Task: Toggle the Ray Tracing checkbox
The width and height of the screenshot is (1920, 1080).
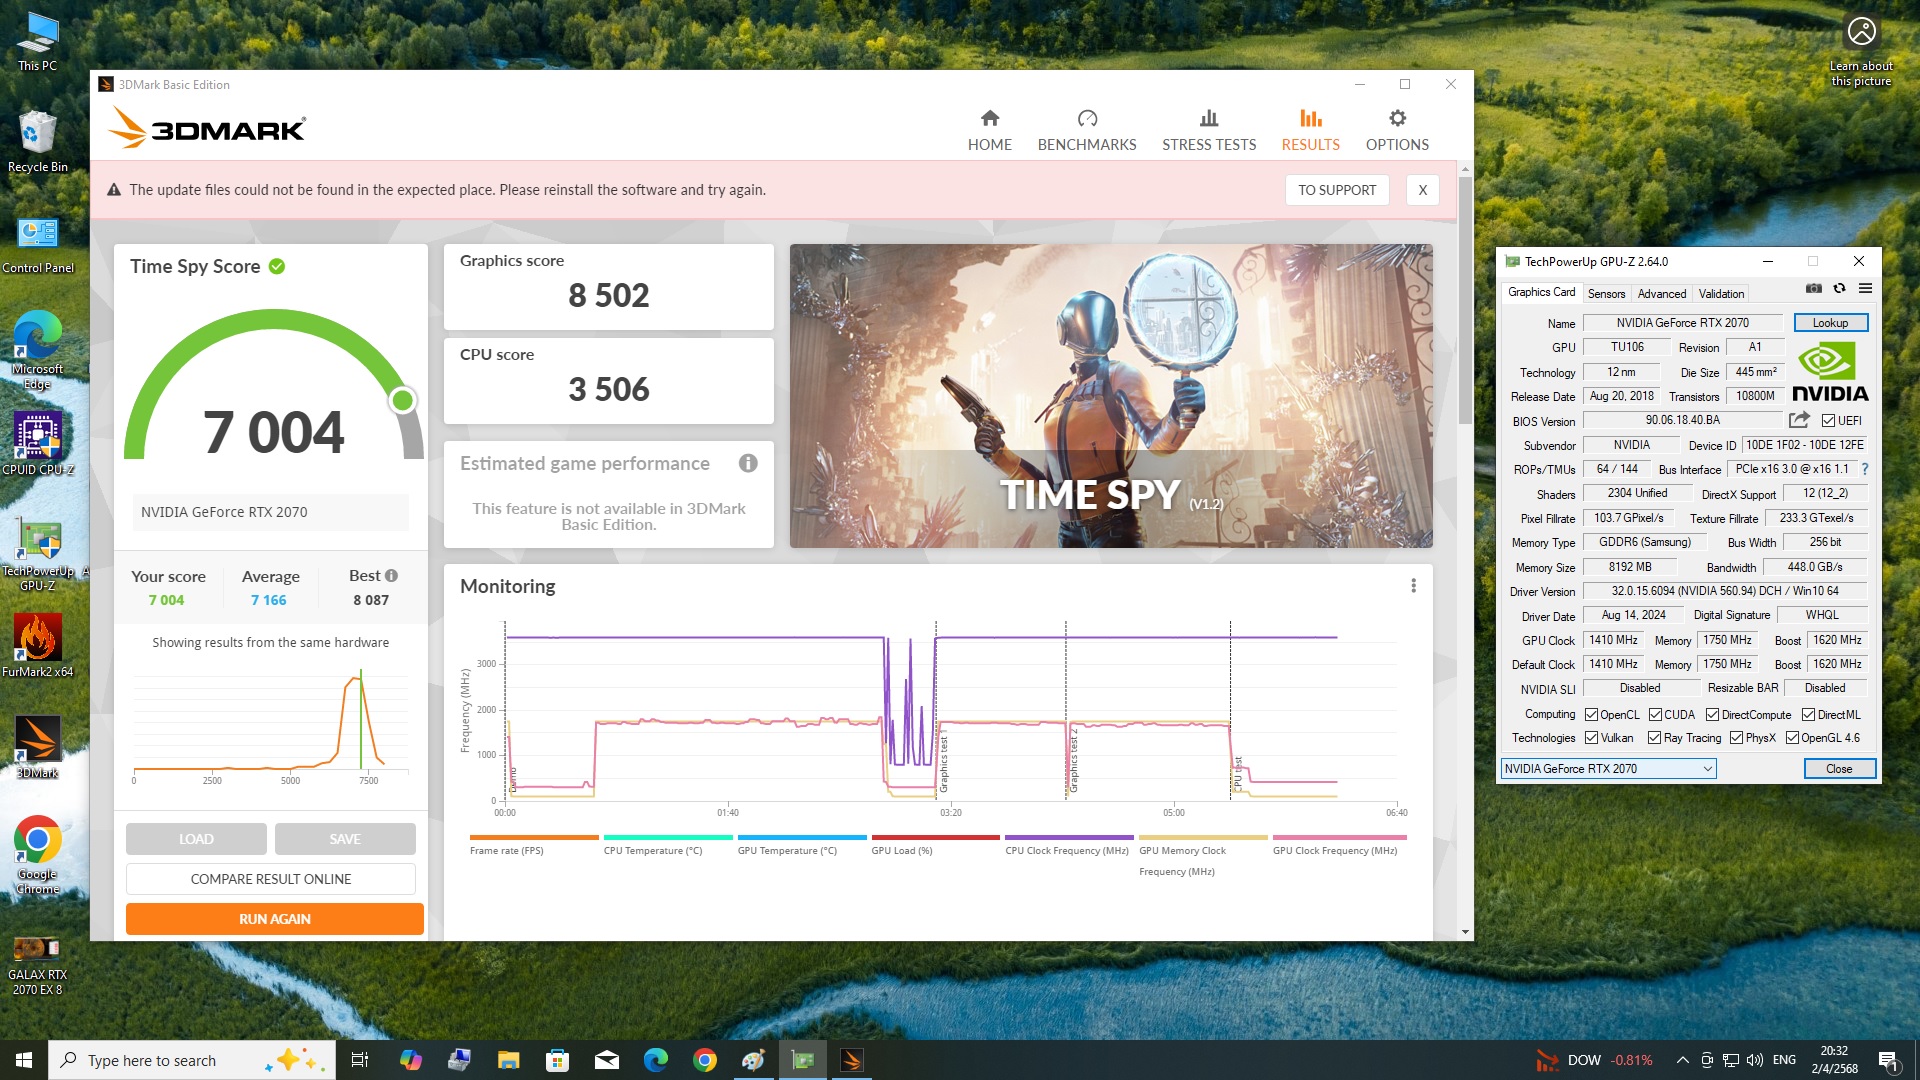Action: pos(1655,738)
